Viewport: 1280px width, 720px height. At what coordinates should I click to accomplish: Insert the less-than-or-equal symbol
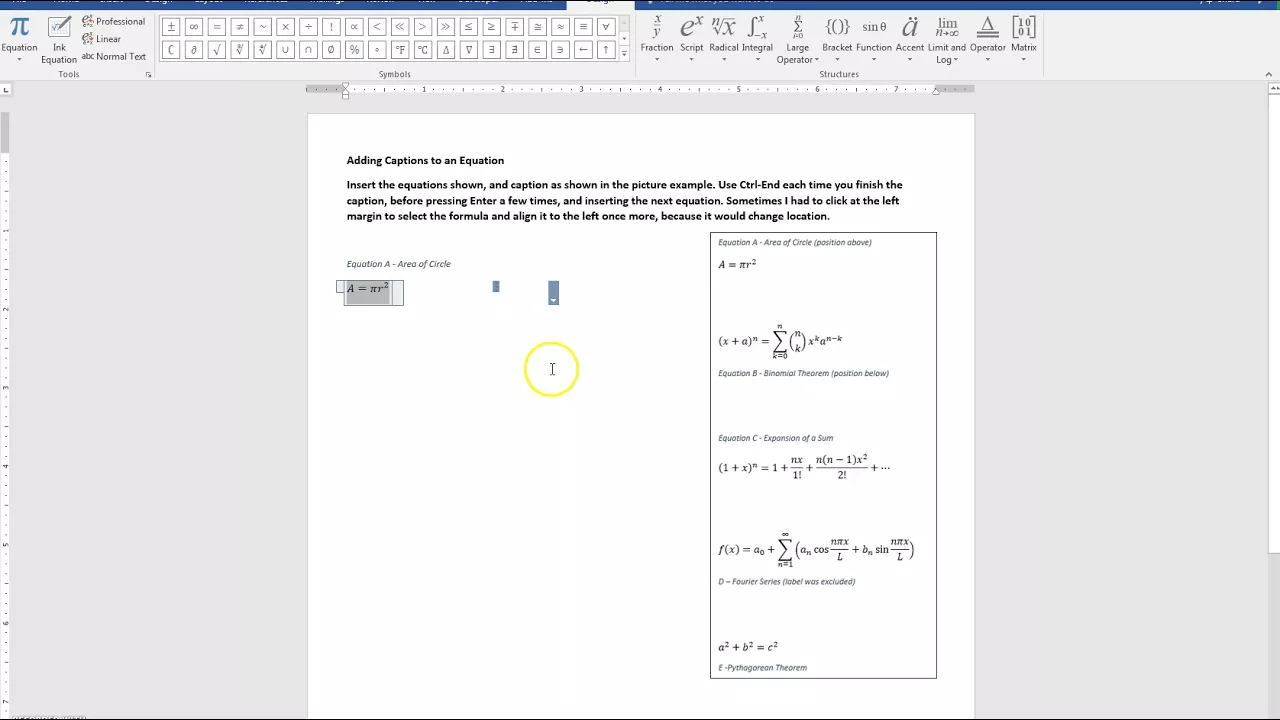468,27
